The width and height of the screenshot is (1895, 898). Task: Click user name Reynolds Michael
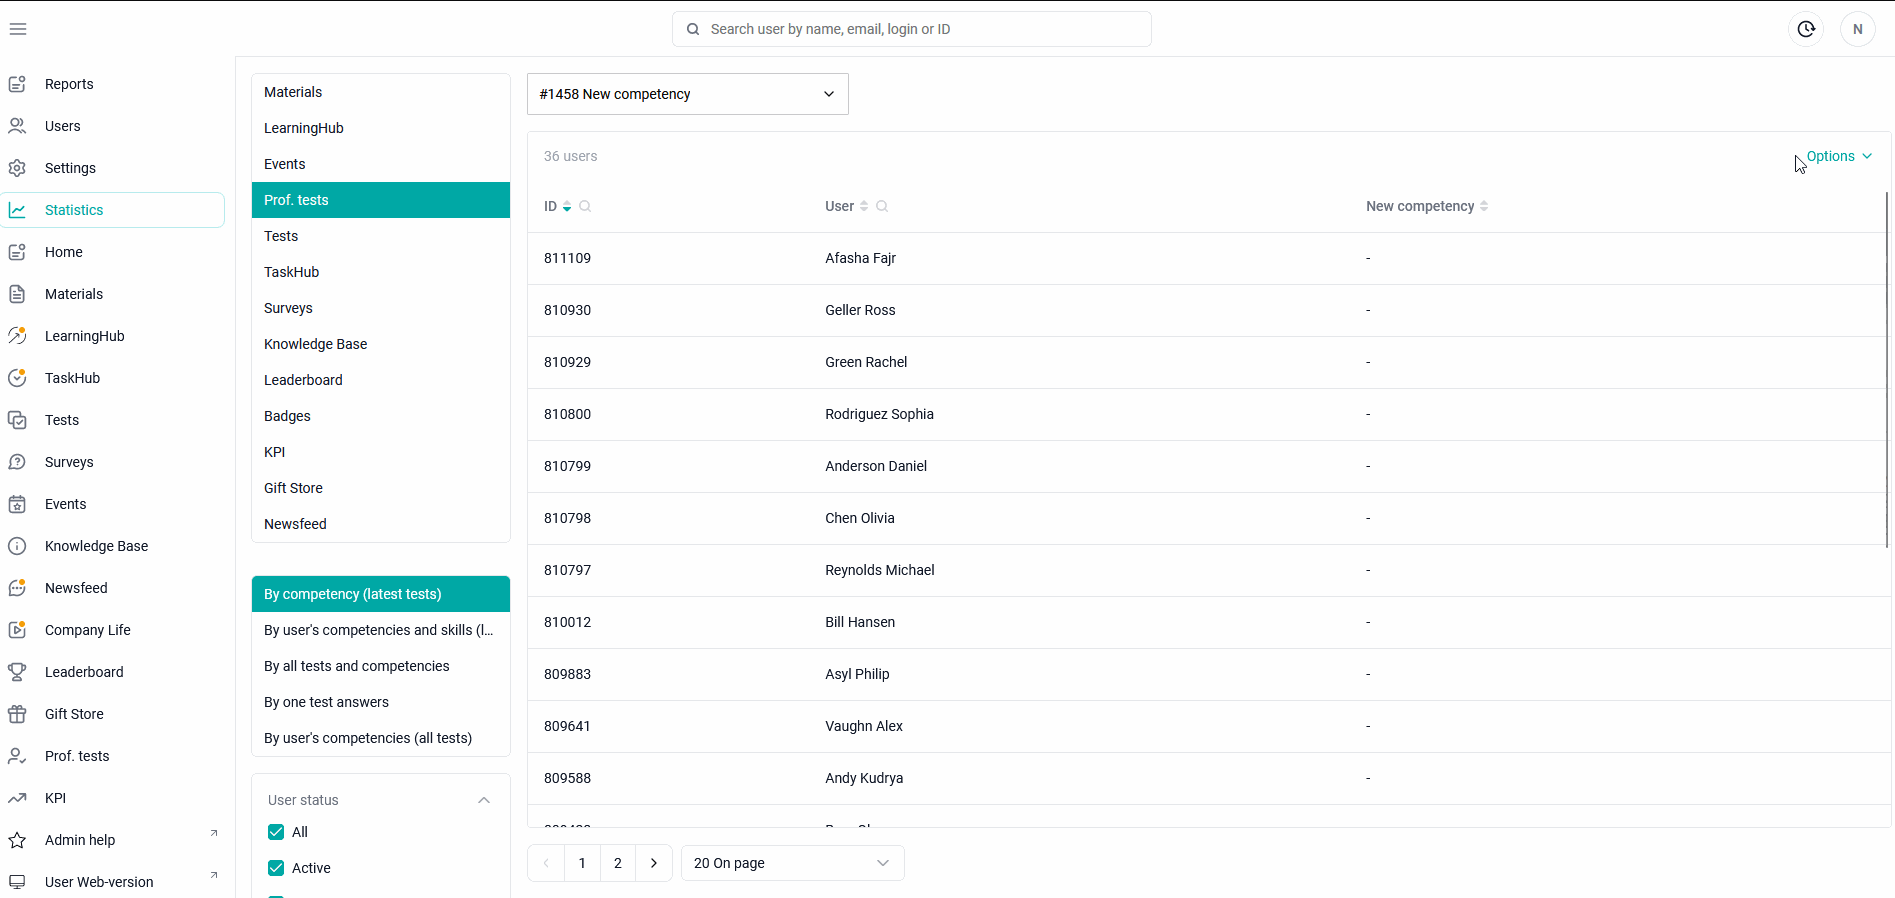tap(880, 570)
